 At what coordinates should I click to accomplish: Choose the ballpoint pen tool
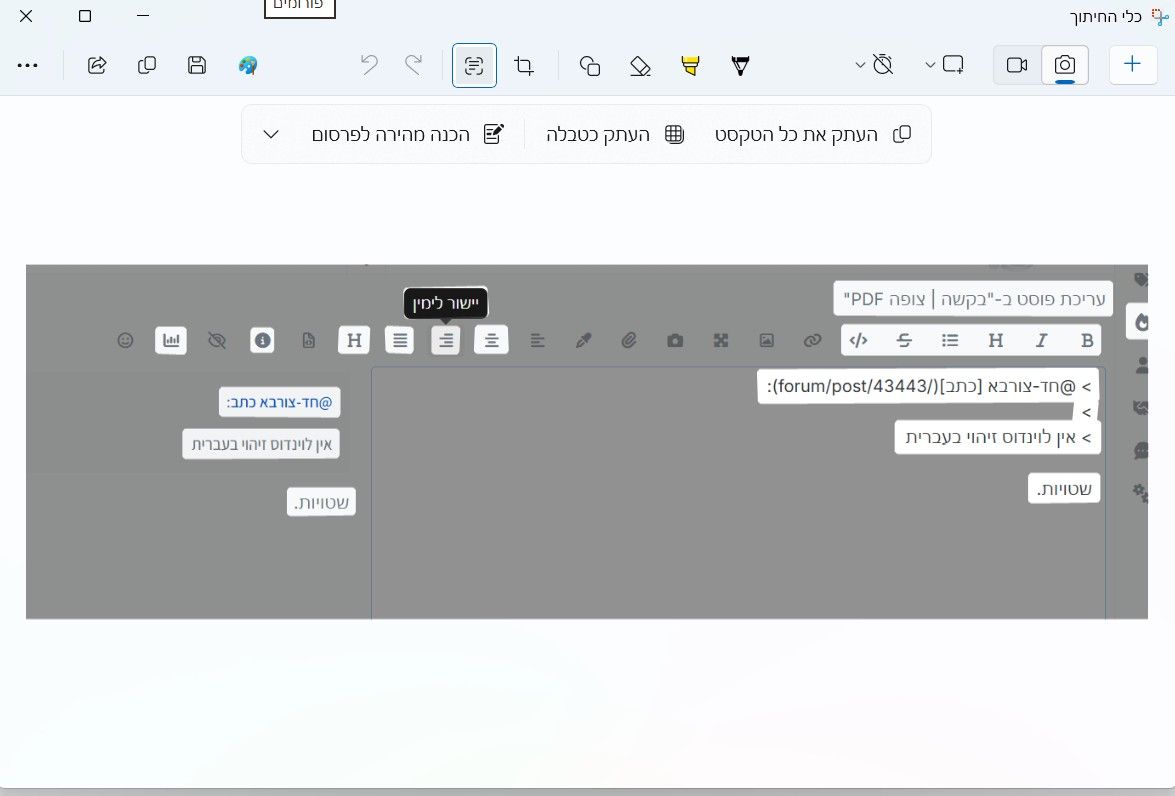(740, 66)
